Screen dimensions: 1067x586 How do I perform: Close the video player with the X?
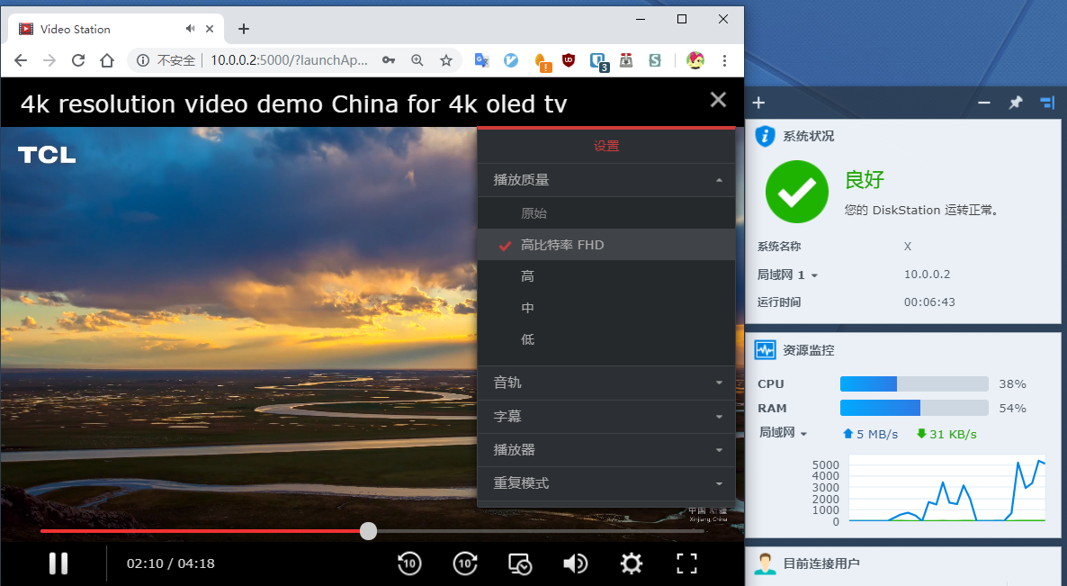pyautogui.click(x=717, y=100)
